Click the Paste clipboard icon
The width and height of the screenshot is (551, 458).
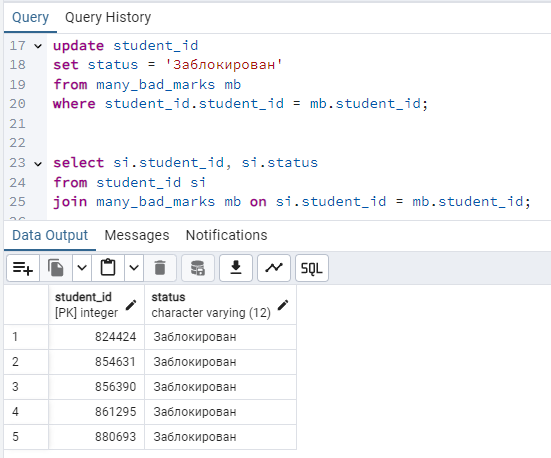tap(108, 268)
